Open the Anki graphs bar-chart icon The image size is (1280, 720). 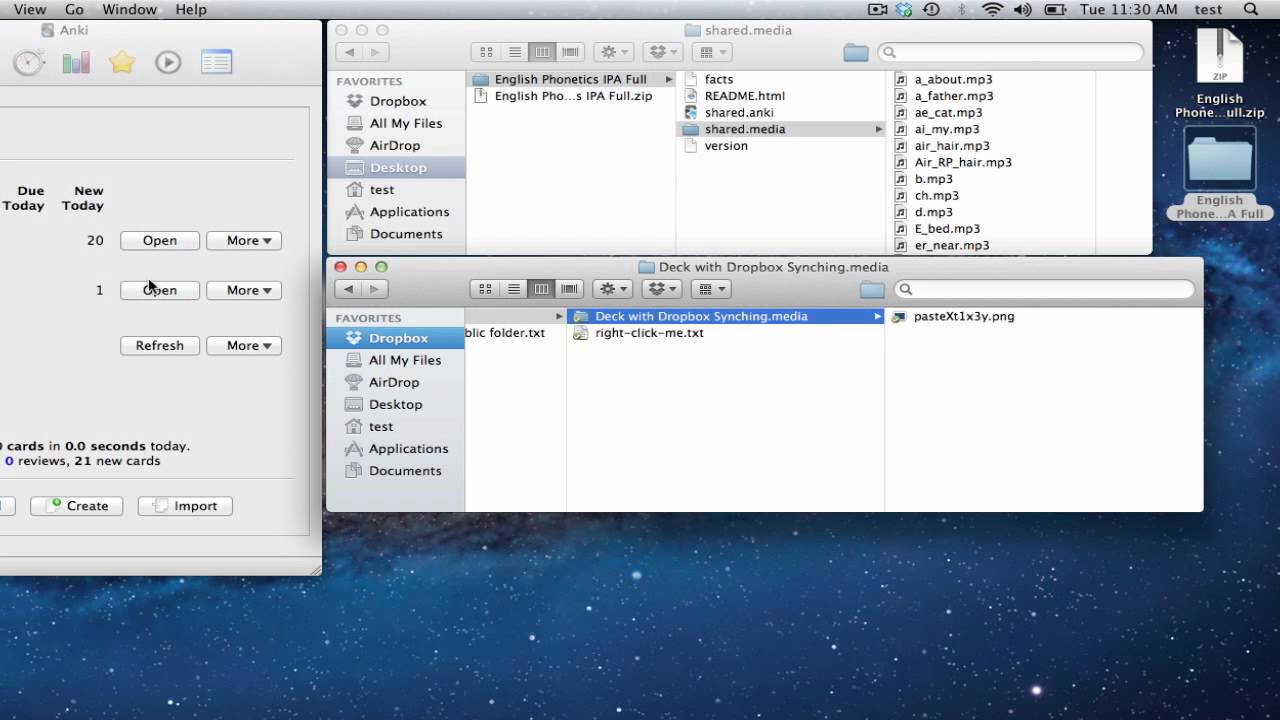(x=76, y=62)
